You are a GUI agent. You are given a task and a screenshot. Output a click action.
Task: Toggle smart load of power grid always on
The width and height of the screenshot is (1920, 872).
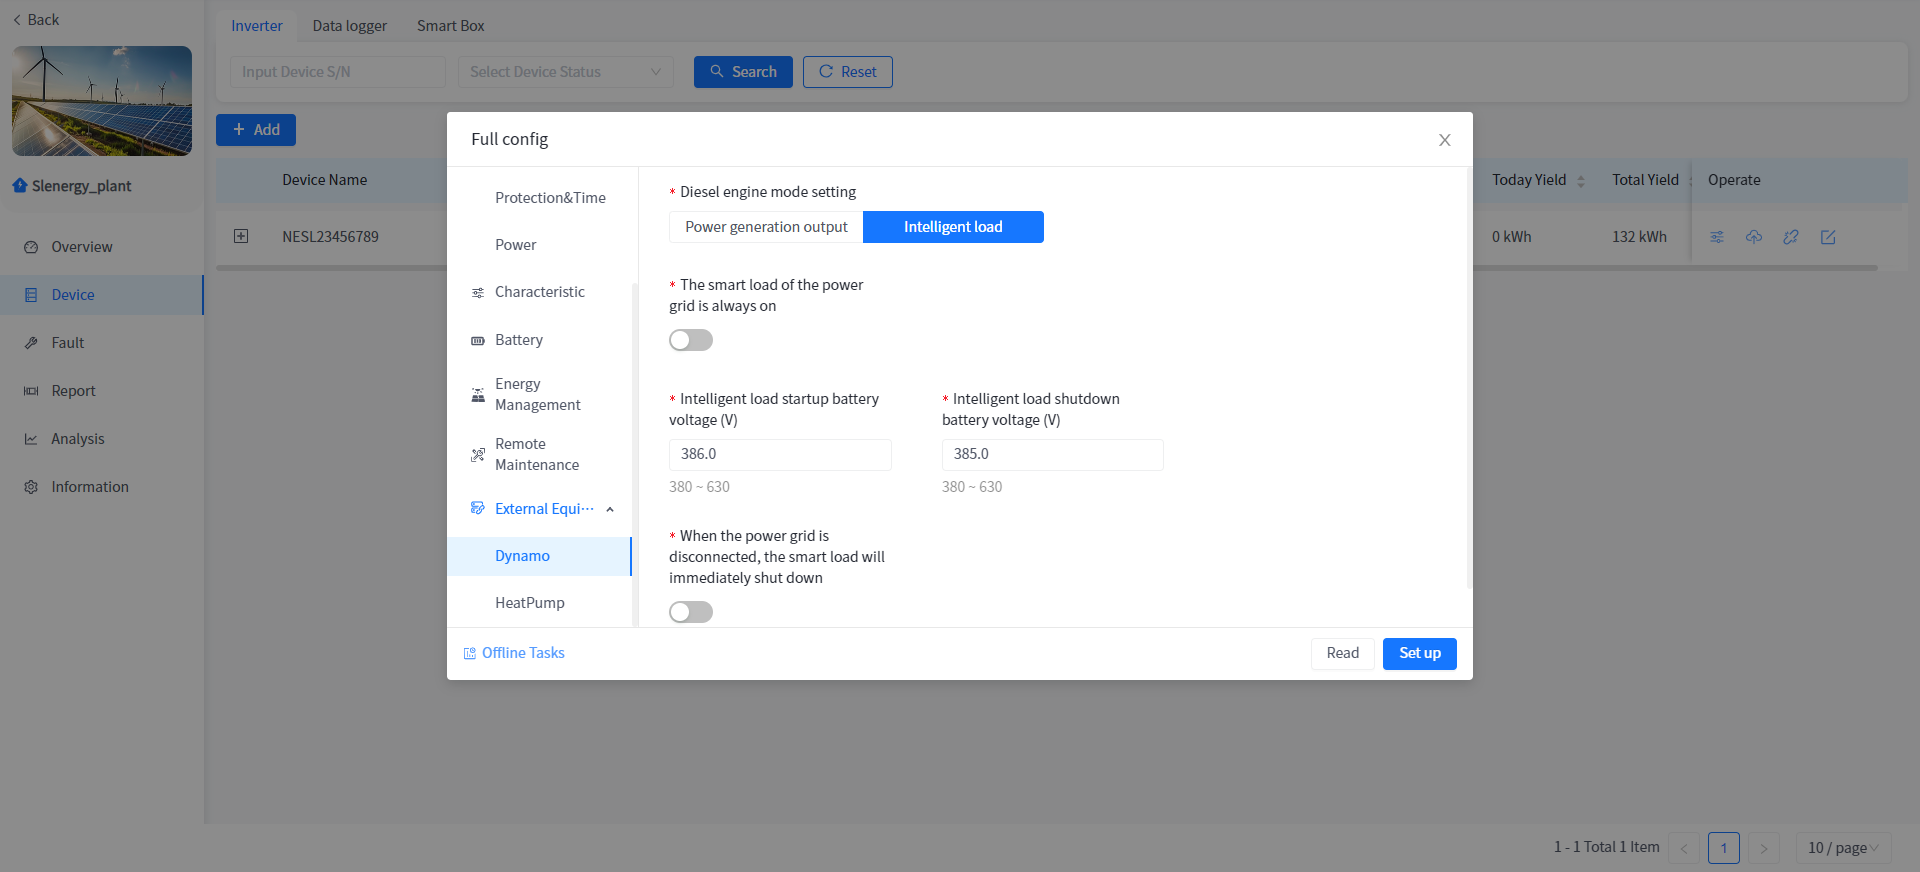point(691,340)
